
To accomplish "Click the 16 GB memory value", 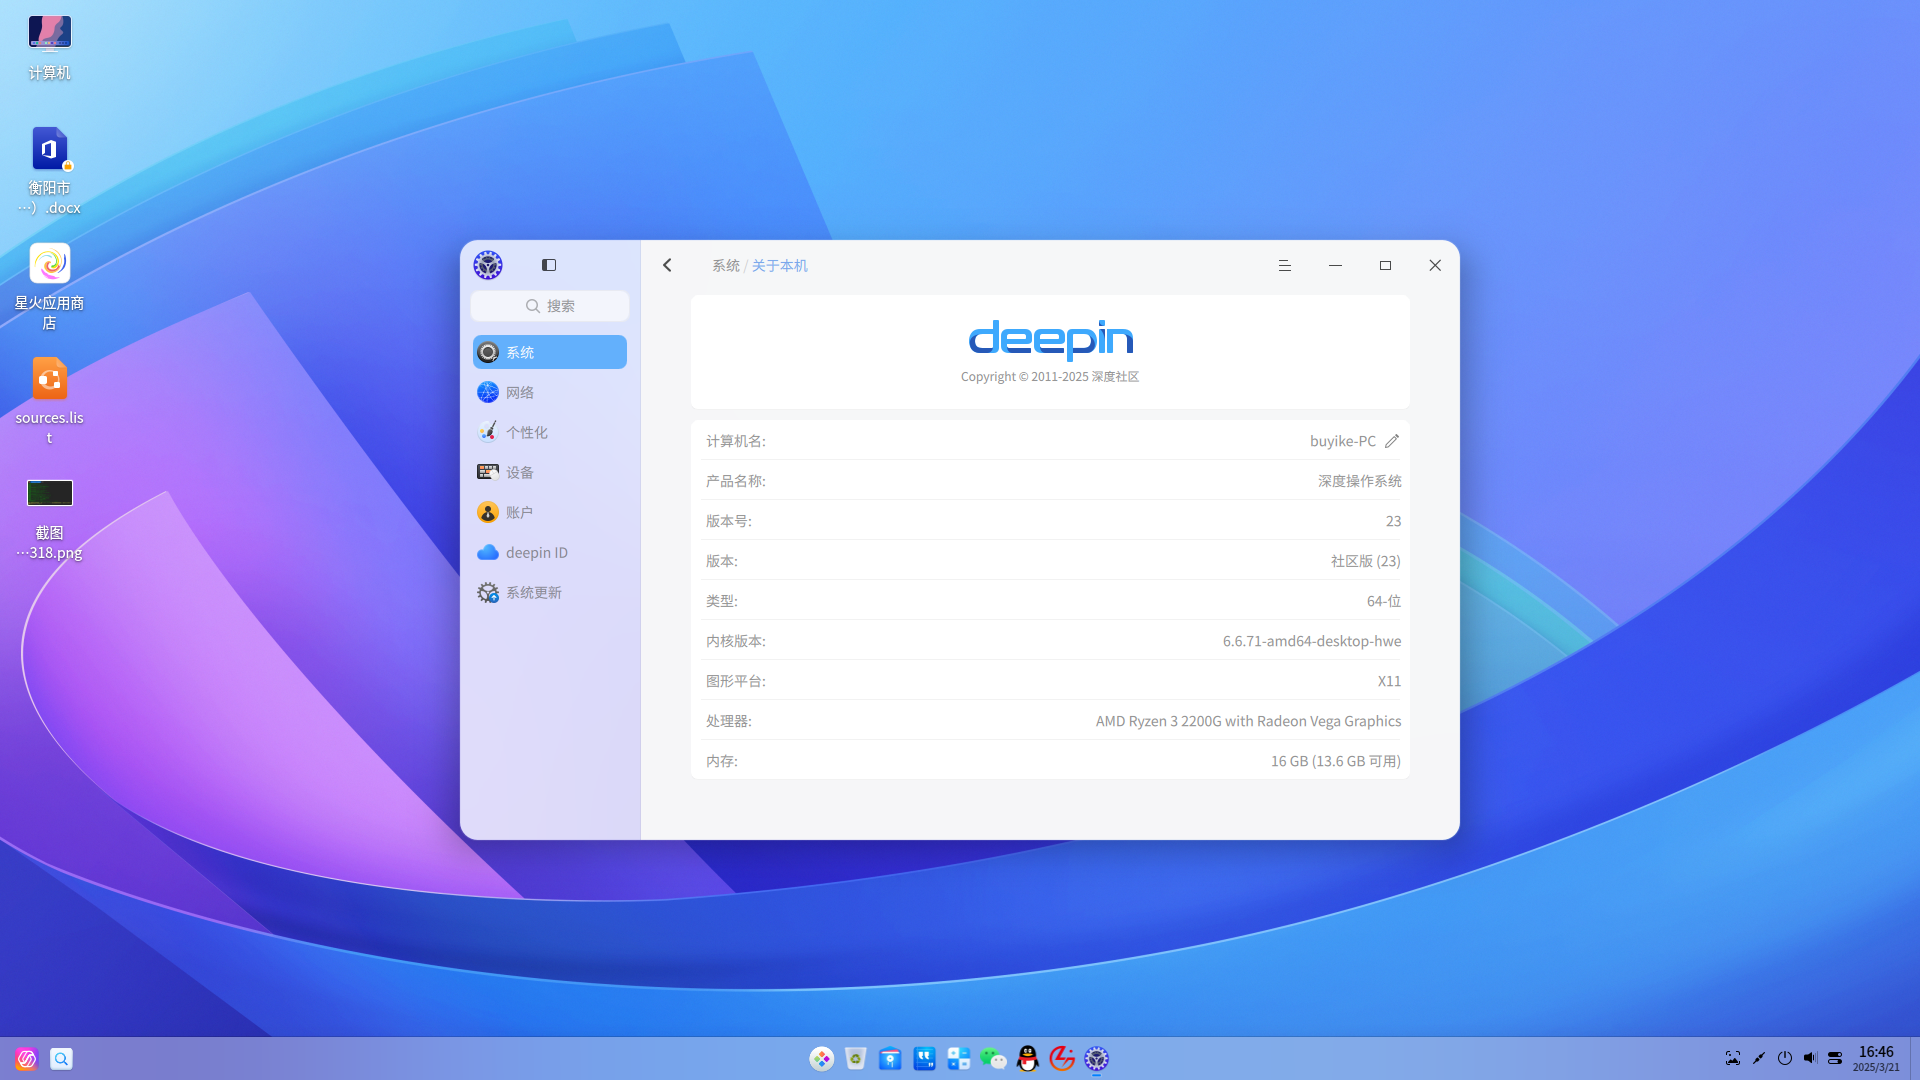I will pyautogui.click(x=1336, y=761).
